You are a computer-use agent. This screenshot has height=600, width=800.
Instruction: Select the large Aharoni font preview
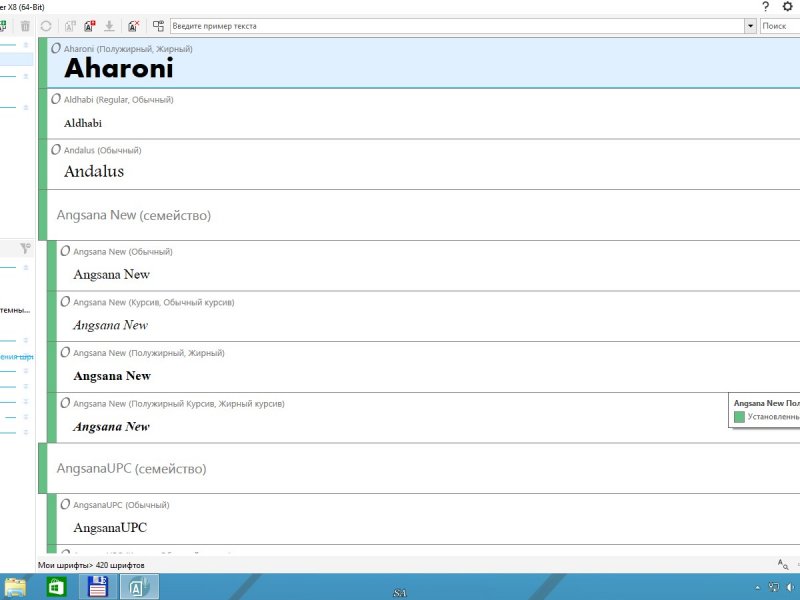click(119, 68)
